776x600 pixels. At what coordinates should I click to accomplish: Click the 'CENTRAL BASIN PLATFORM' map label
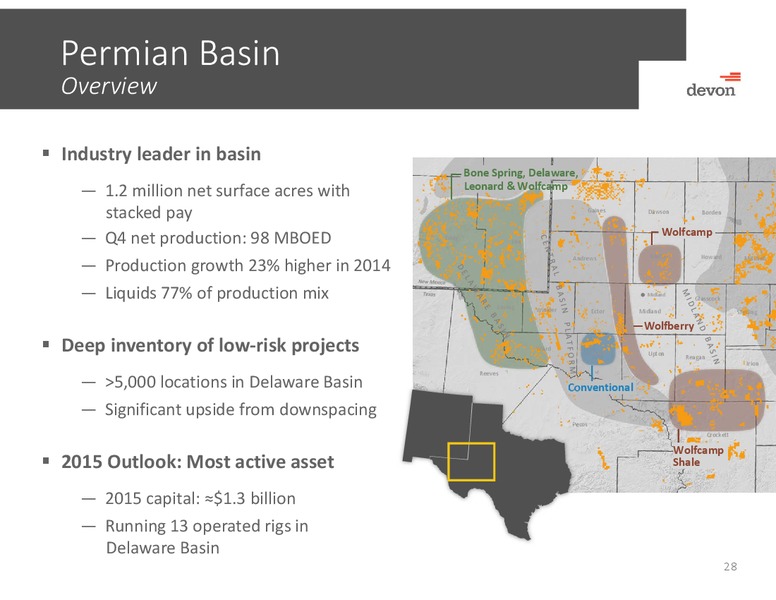click(558, 305)
